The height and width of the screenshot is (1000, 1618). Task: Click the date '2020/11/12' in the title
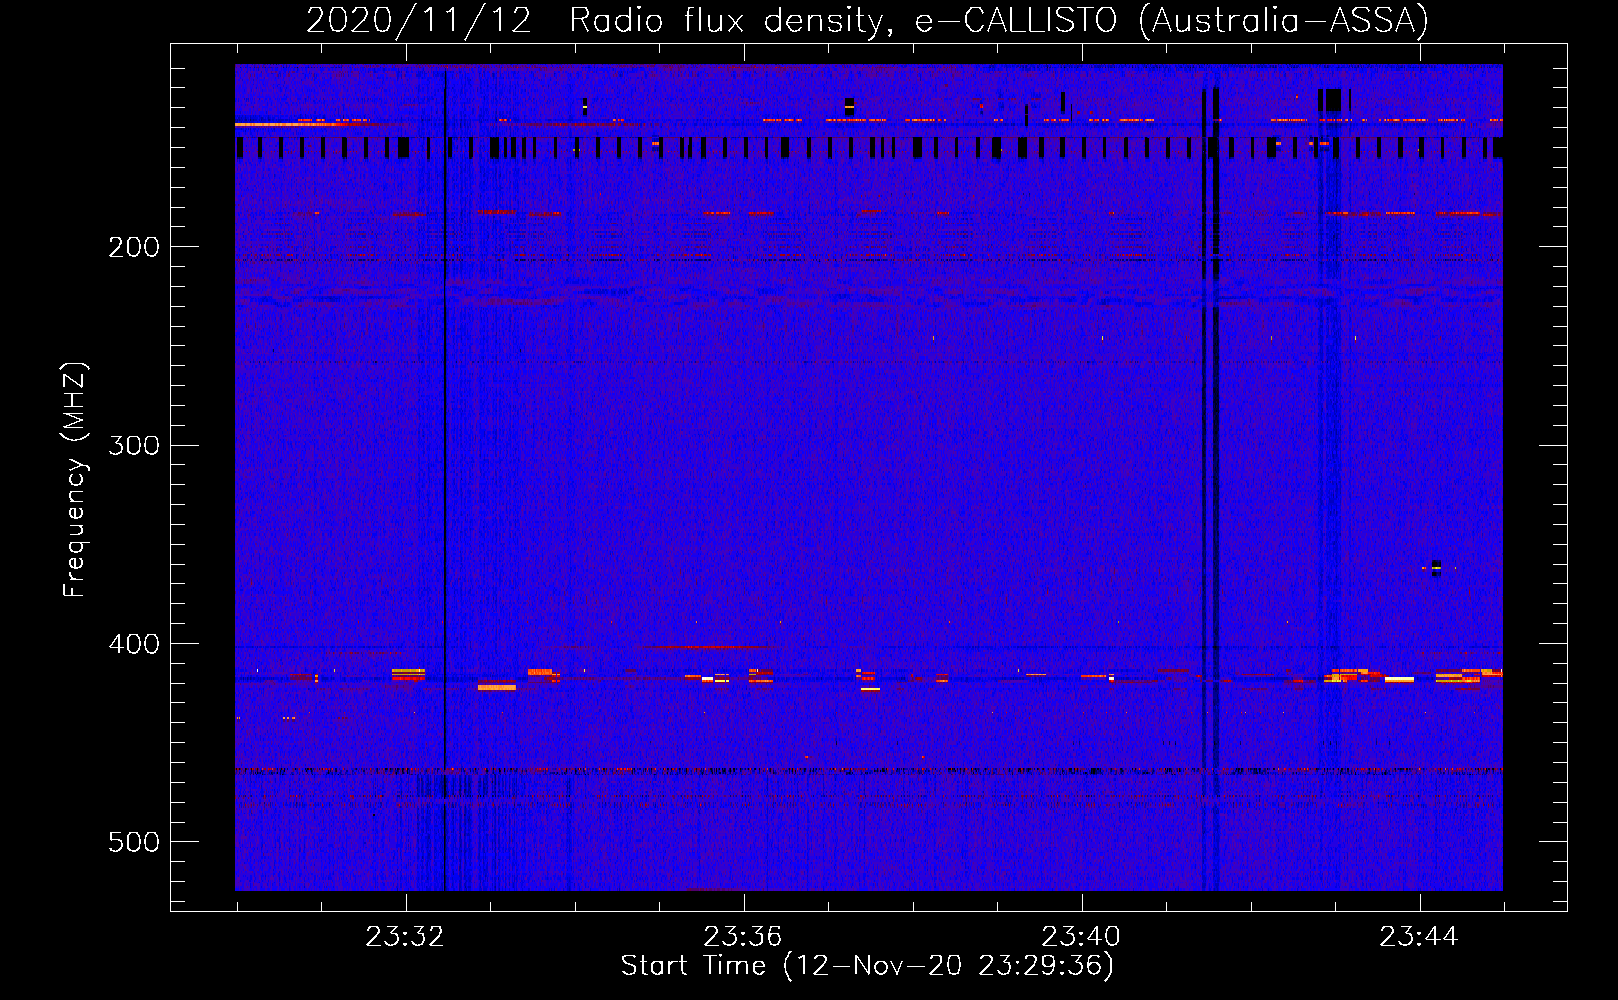(x=418, y=20)
